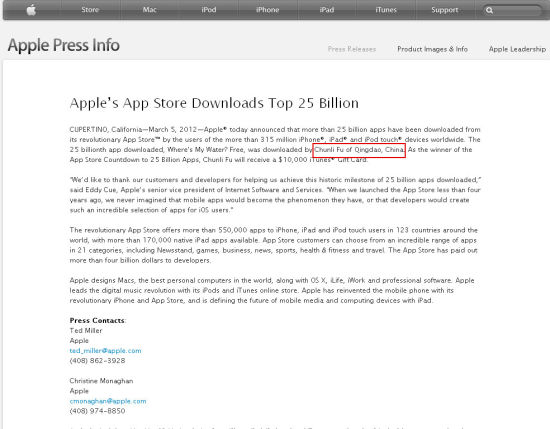Focus the search field in the navigation bar
This screenshot has width=550, height=429.
[512, 10]
